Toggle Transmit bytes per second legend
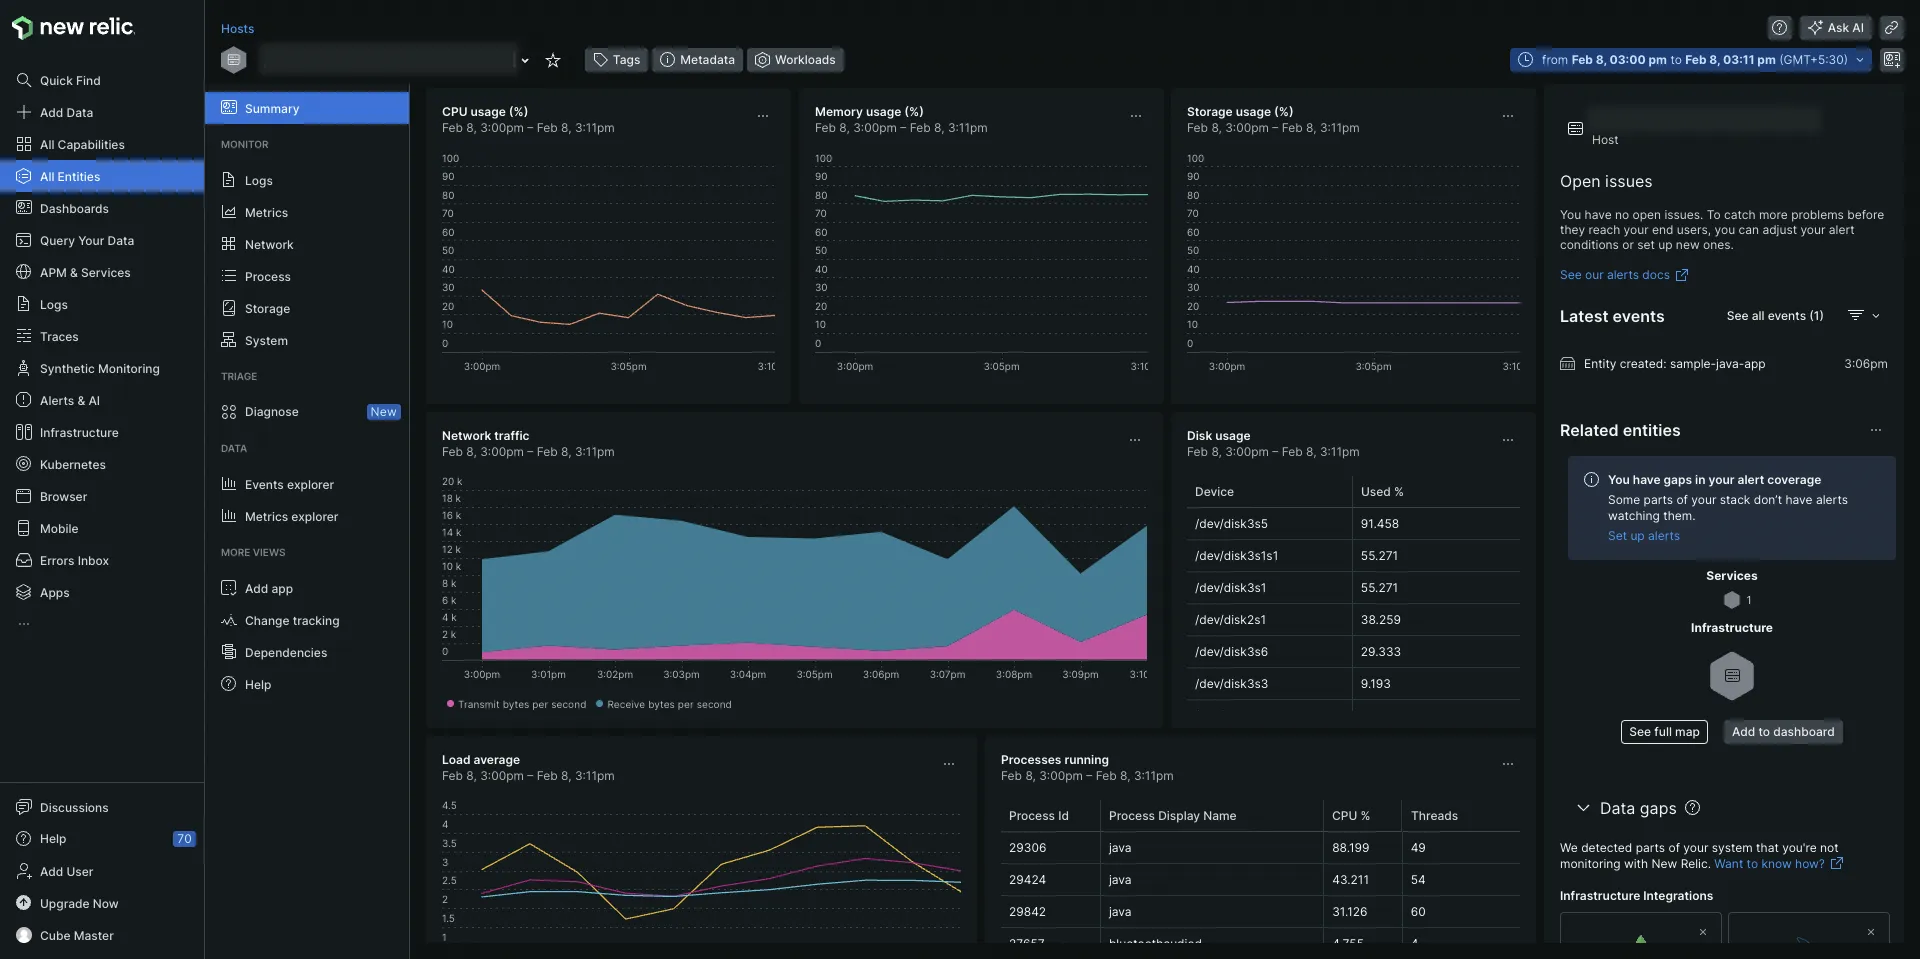 coord(516,704)
